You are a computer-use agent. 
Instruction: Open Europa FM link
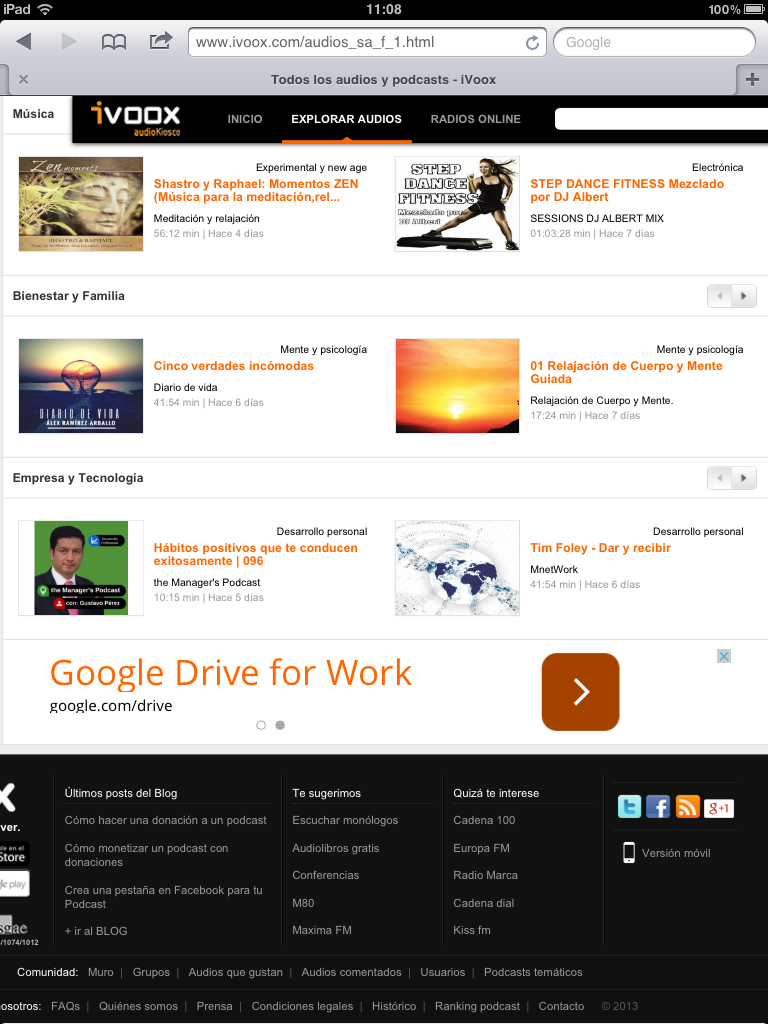[x=481, y=848]
